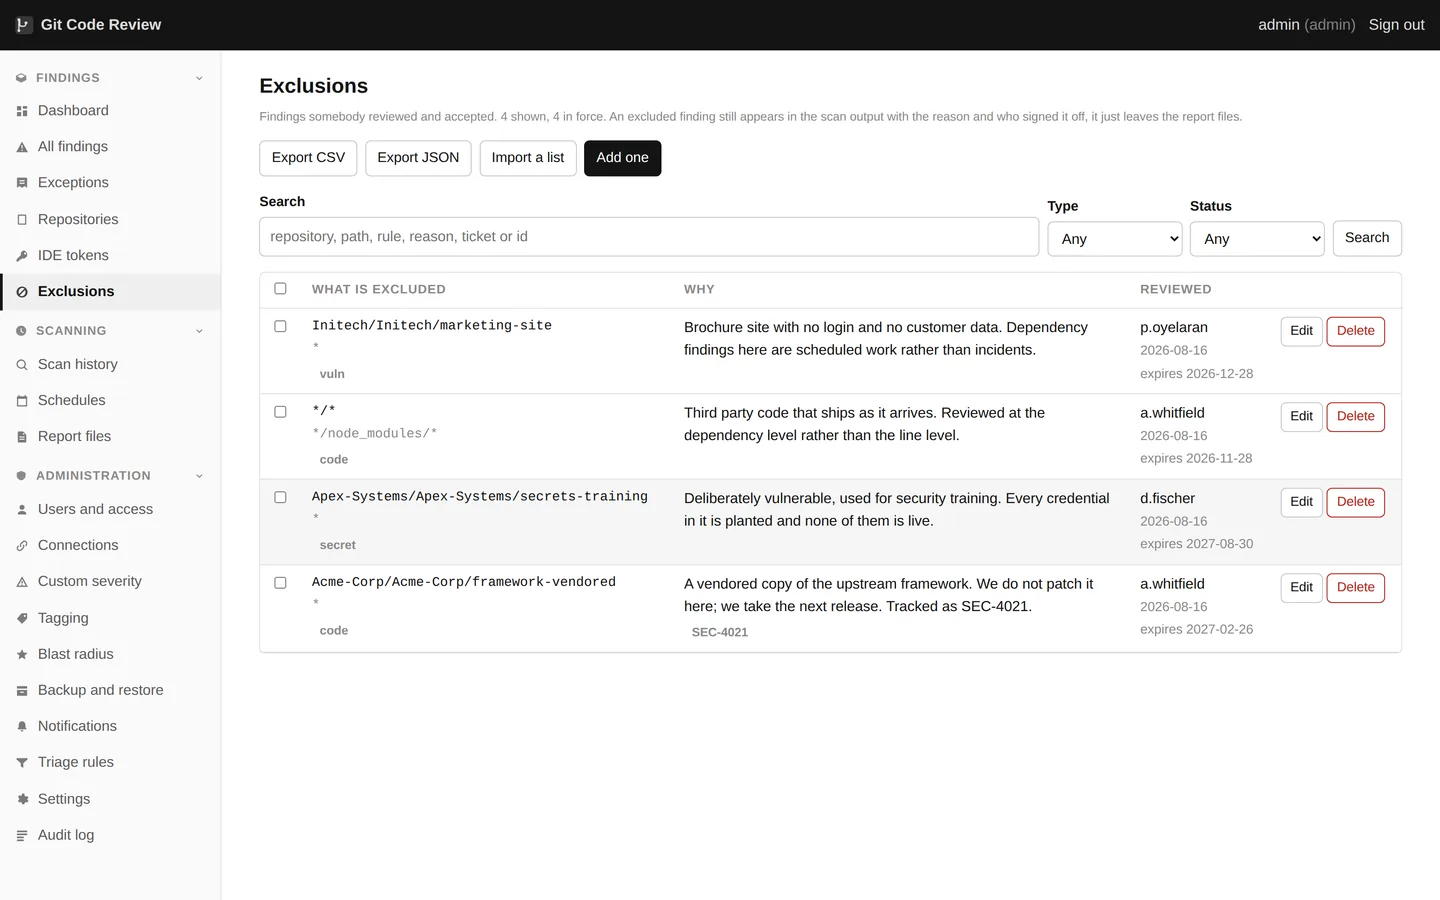Click the Export CSV button
Viewport: 1440px width, 900px height.
(308, 158)
